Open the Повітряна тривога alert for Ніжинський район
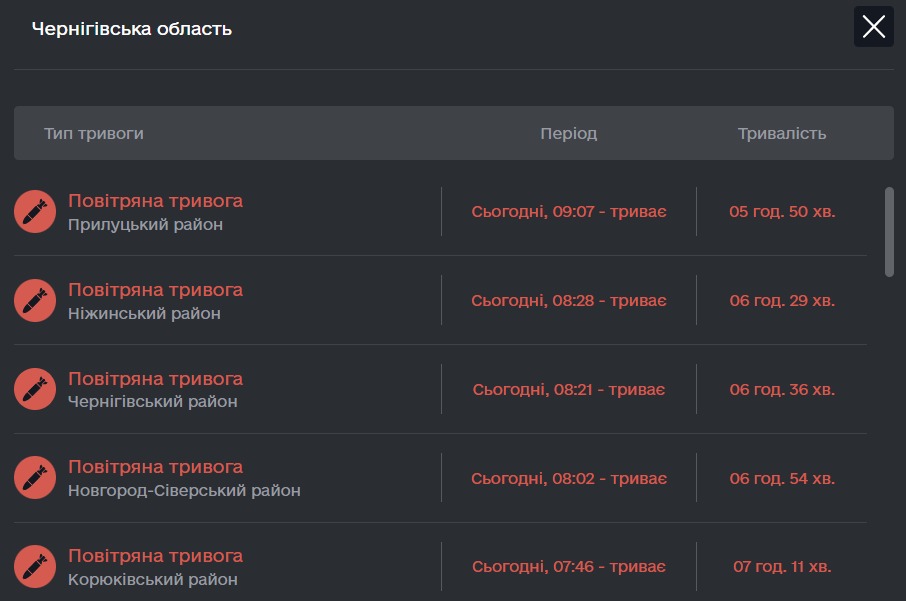Image resolution: width=906 pixels, height=601 pixels. [155, 289]
